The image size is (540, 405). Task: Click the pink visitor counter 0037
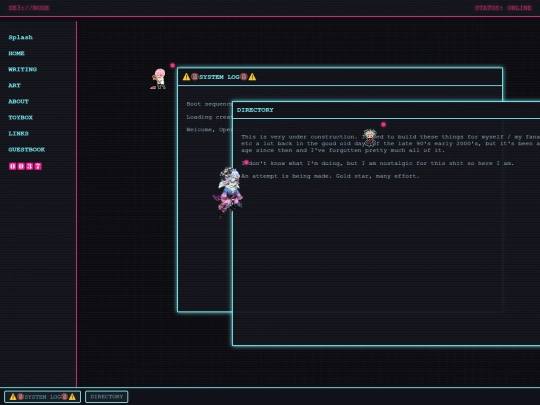point(25,166)
